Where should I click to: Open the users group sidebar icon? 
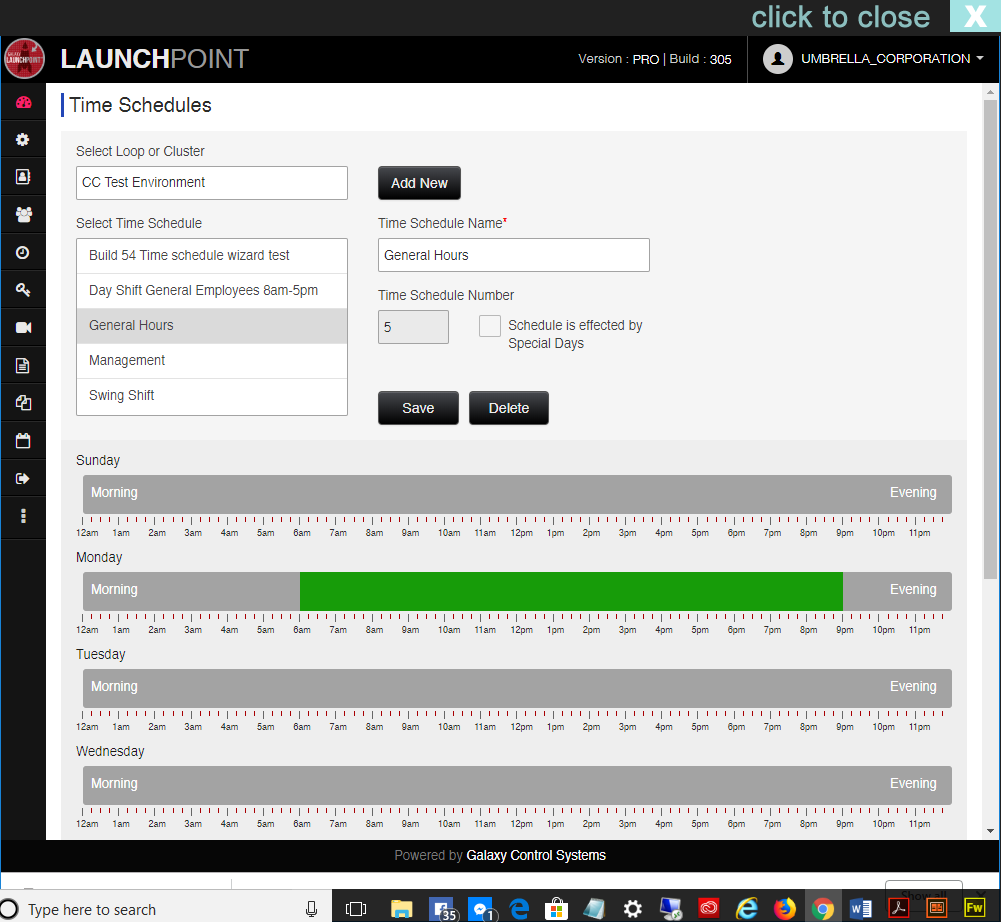point(23,214)
